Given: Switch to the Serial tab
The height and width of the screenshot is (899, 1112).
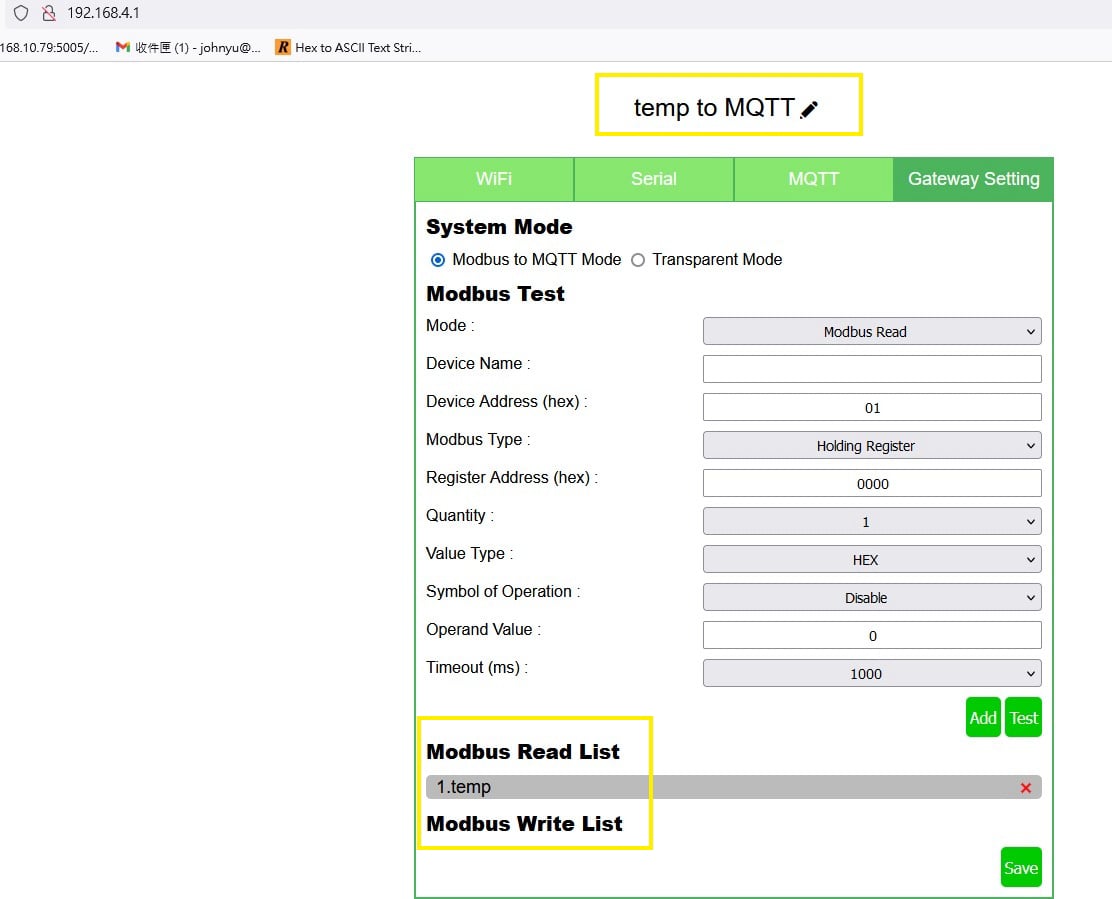Looking at the screenshot, I should [x=654, y=180].
